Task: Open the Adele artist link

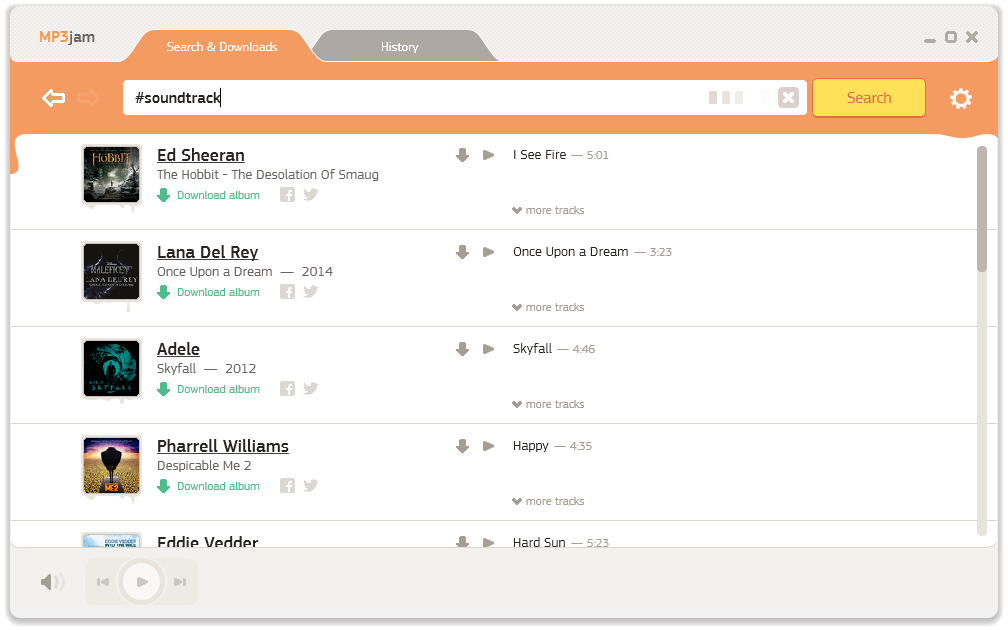Action: (x=178, y=350)
